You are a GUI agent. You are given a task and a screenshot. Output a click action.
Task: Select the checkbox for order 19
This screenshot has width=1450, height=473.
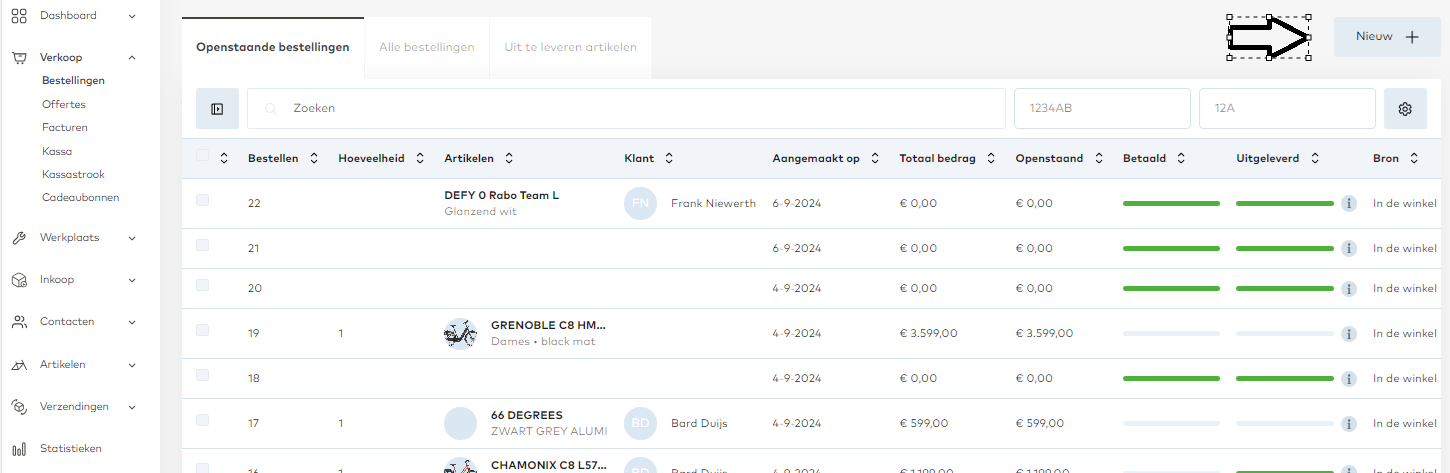[x=203, y=331]
